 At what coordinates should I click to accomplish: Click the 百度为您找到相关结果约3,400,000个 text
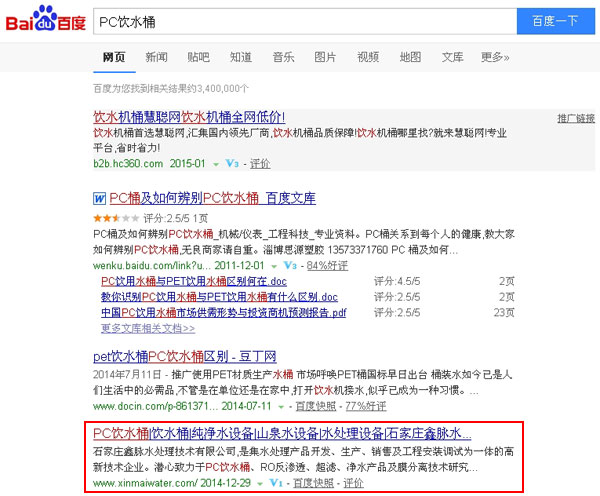point(171,89)
